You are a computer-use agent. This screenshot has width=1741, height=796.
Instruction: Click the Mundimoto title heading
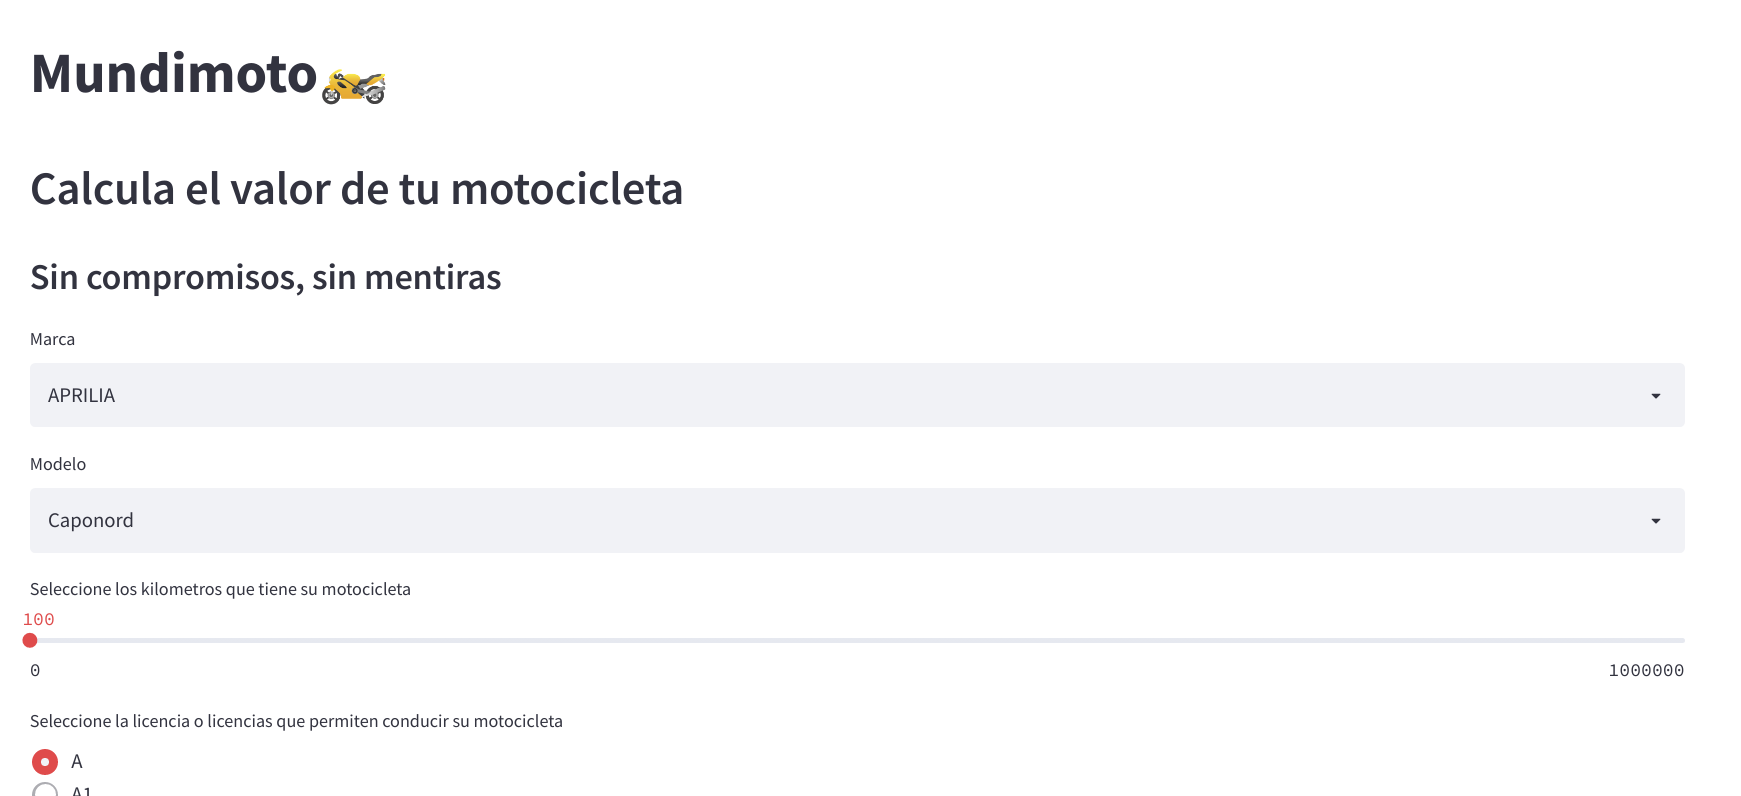174,74
